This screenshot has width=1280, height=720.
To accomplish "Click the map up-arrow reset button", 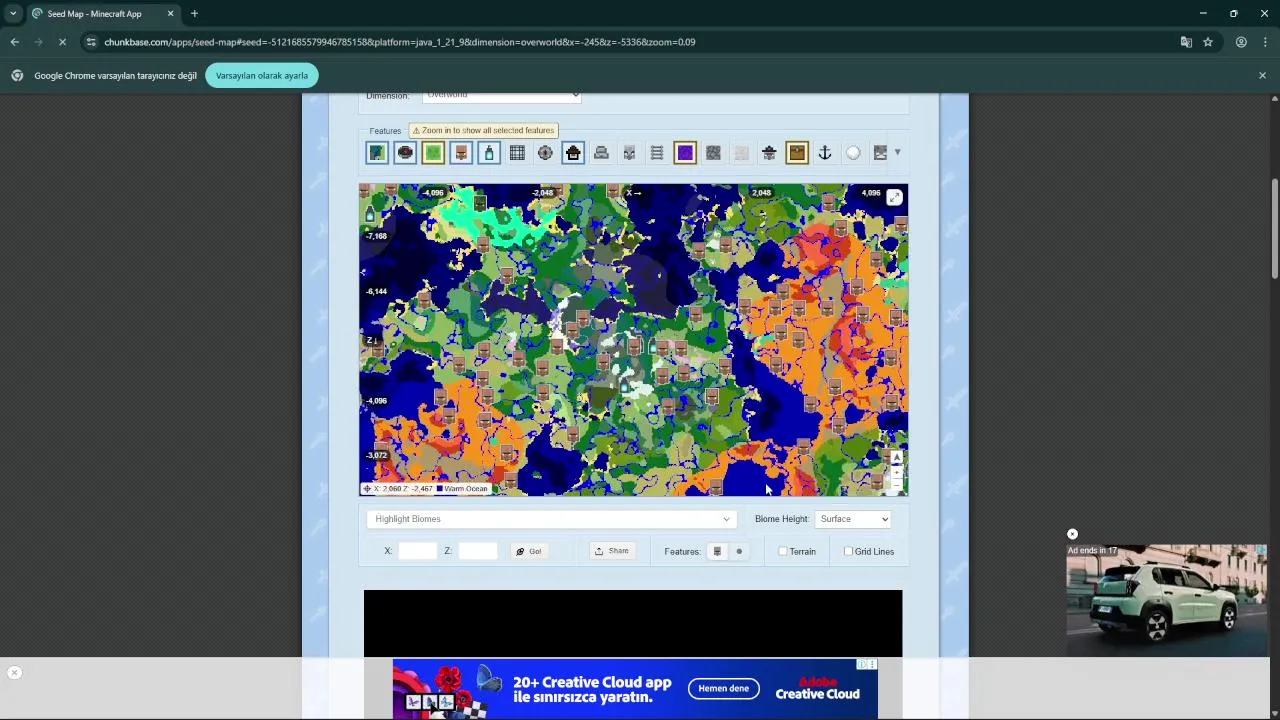I will pyautogui.click(x=896, y=458).
